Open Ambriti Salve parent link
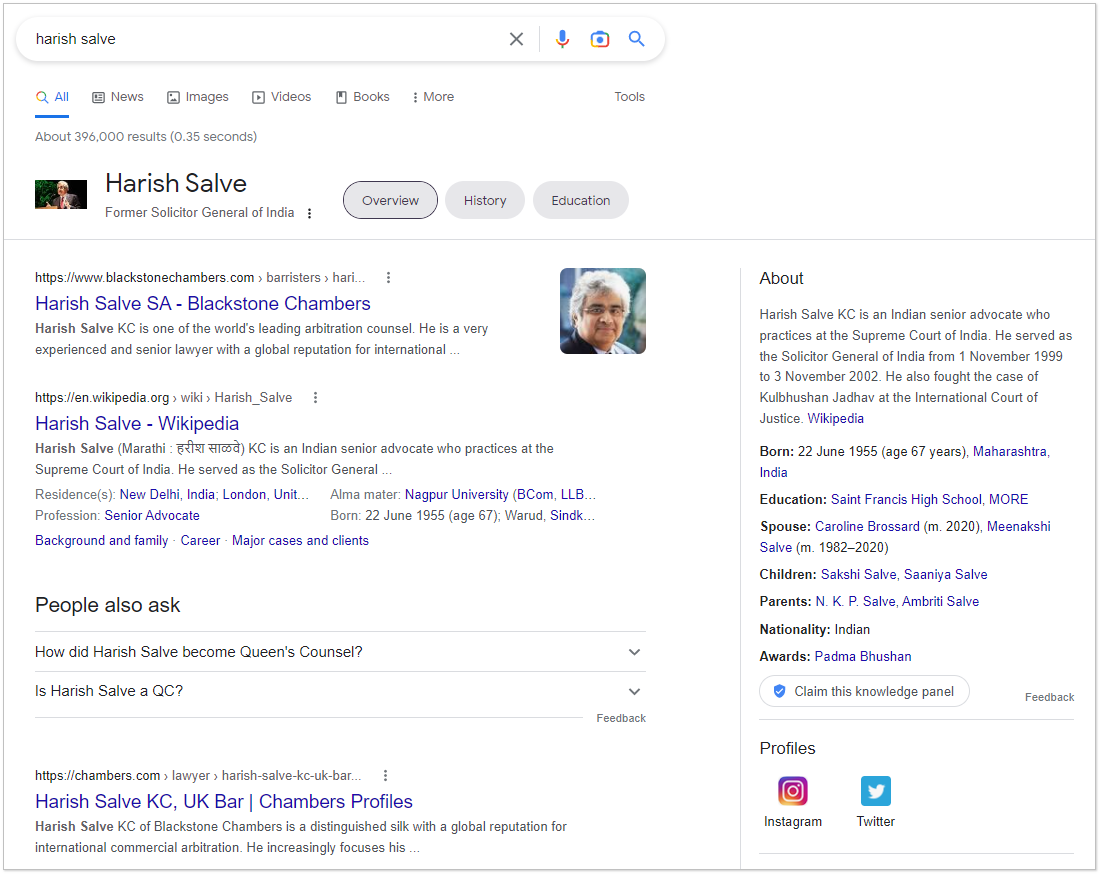This screenshot has width=1100, height=874. coord(941,602)
